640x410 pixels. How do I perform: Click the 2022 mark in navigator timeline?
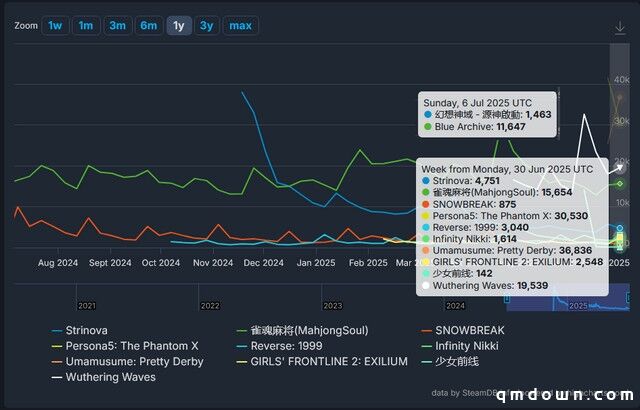pyautogui.click(x=210, y=306)
